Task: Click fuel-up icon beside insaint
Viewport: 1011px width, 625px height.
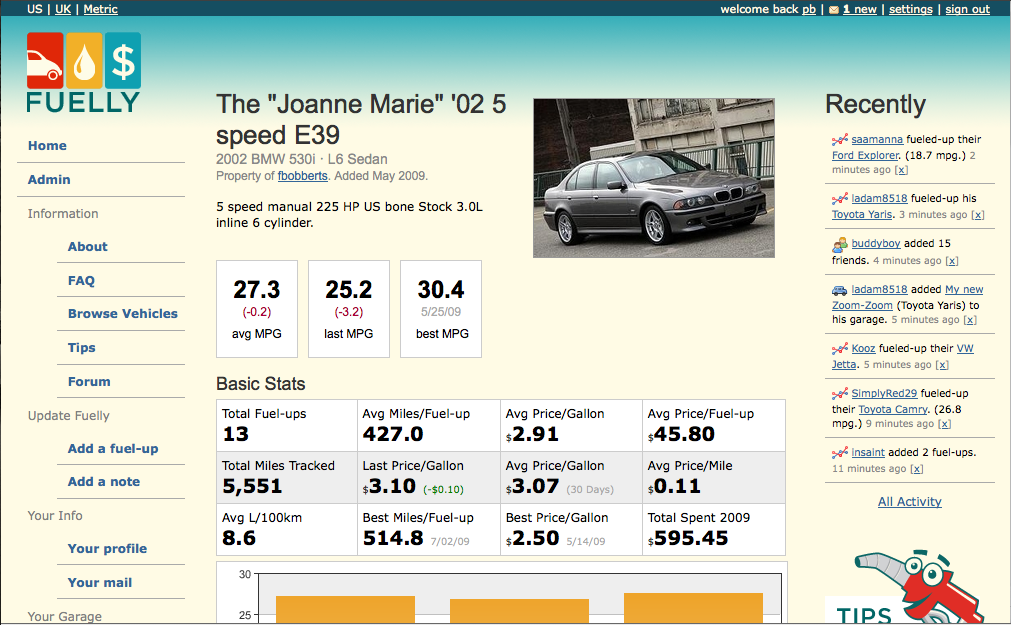Action: (x=839, y=453)
